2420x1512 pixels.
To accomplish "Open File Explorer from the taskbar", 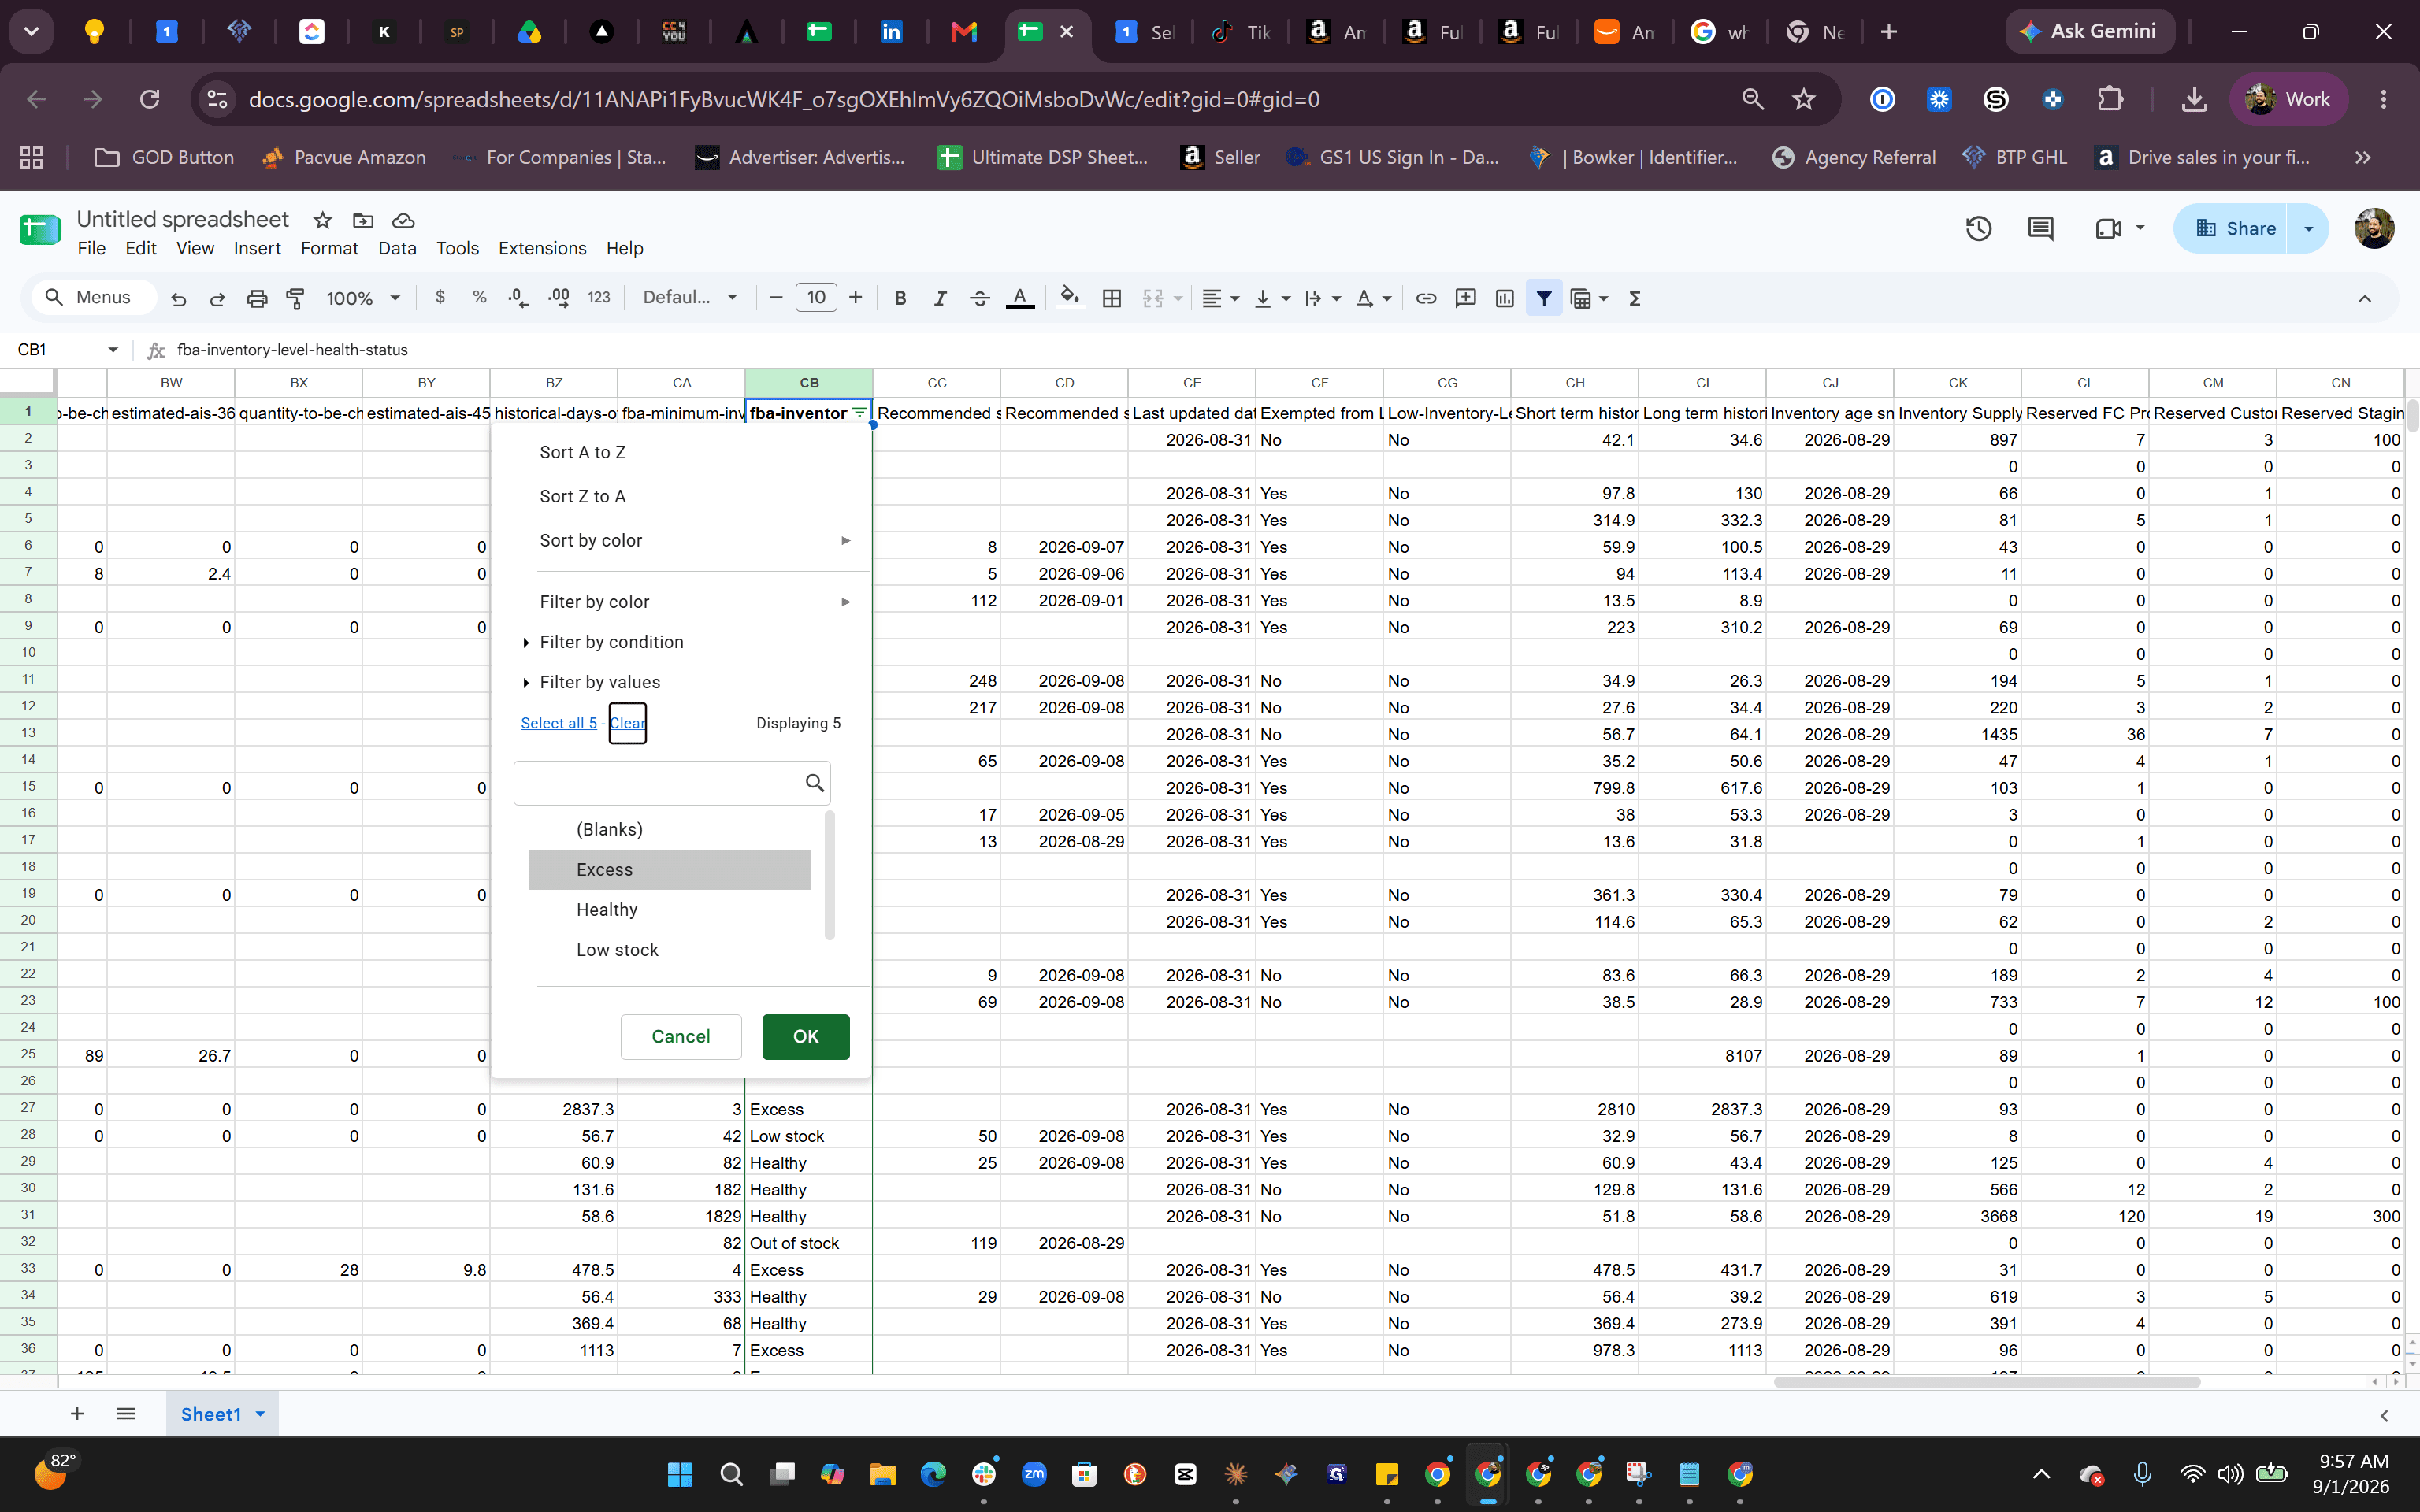I will (x=882, y=1474).
